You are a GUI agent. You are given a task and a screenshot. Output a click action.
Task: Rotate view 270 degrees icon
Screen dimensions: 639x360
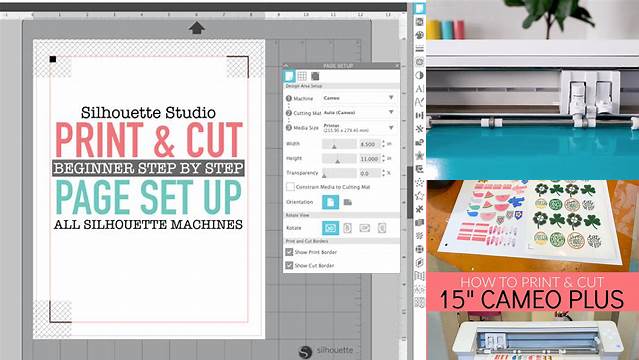click(382, 228)
